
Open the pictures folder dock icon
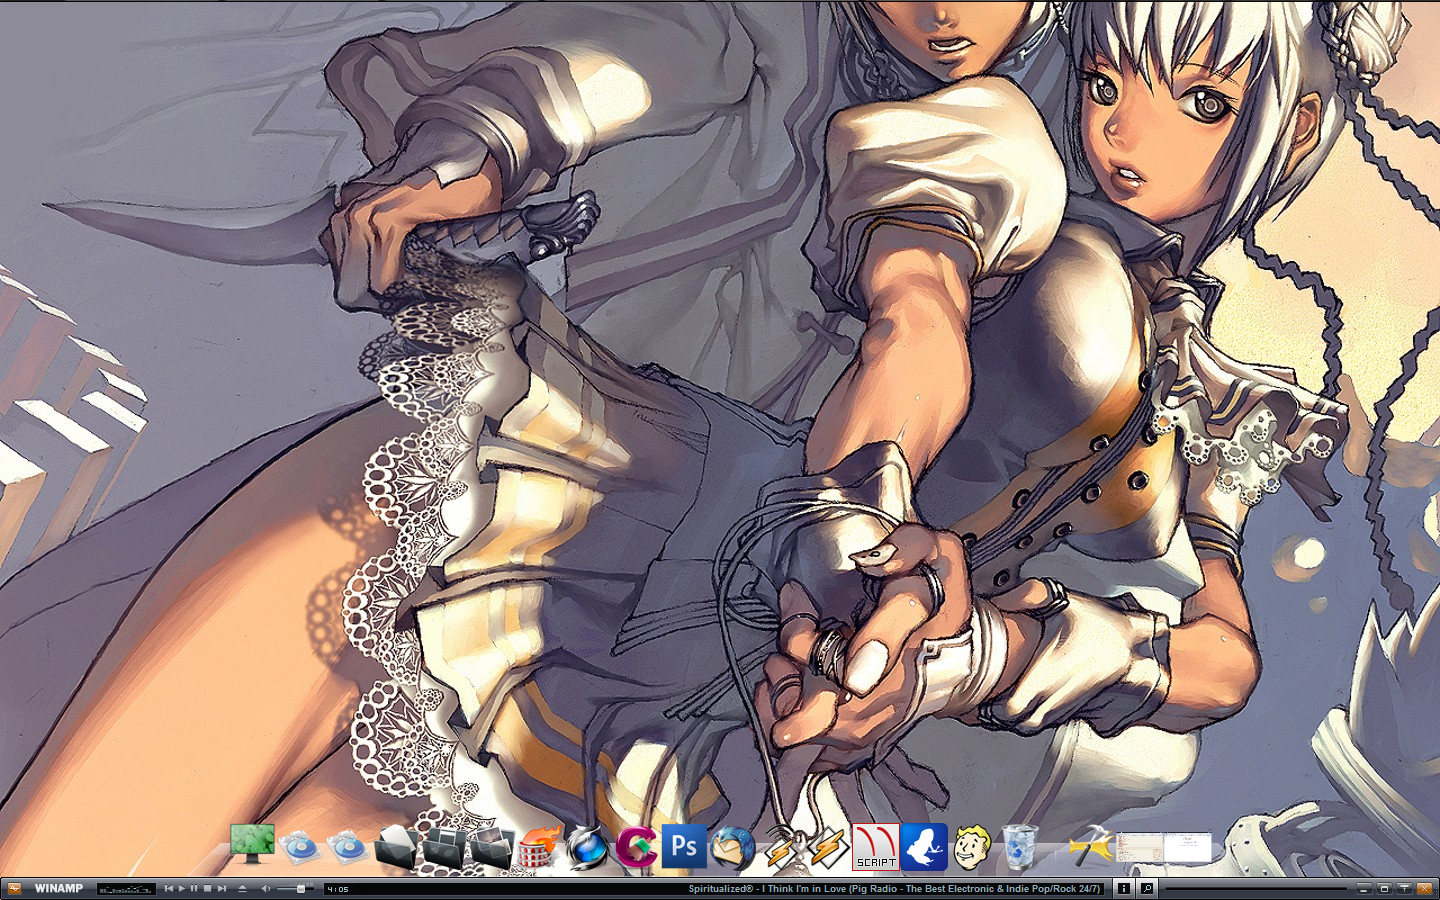point(491,848)
